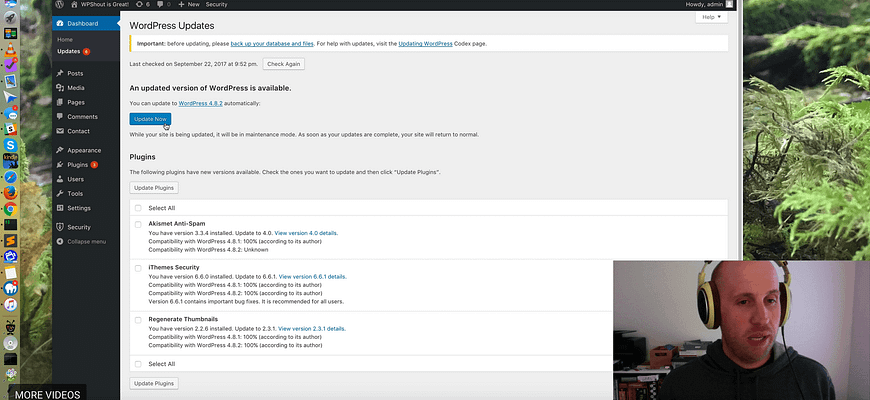Open the + New menu in the admin bar

tap(189, 4)
